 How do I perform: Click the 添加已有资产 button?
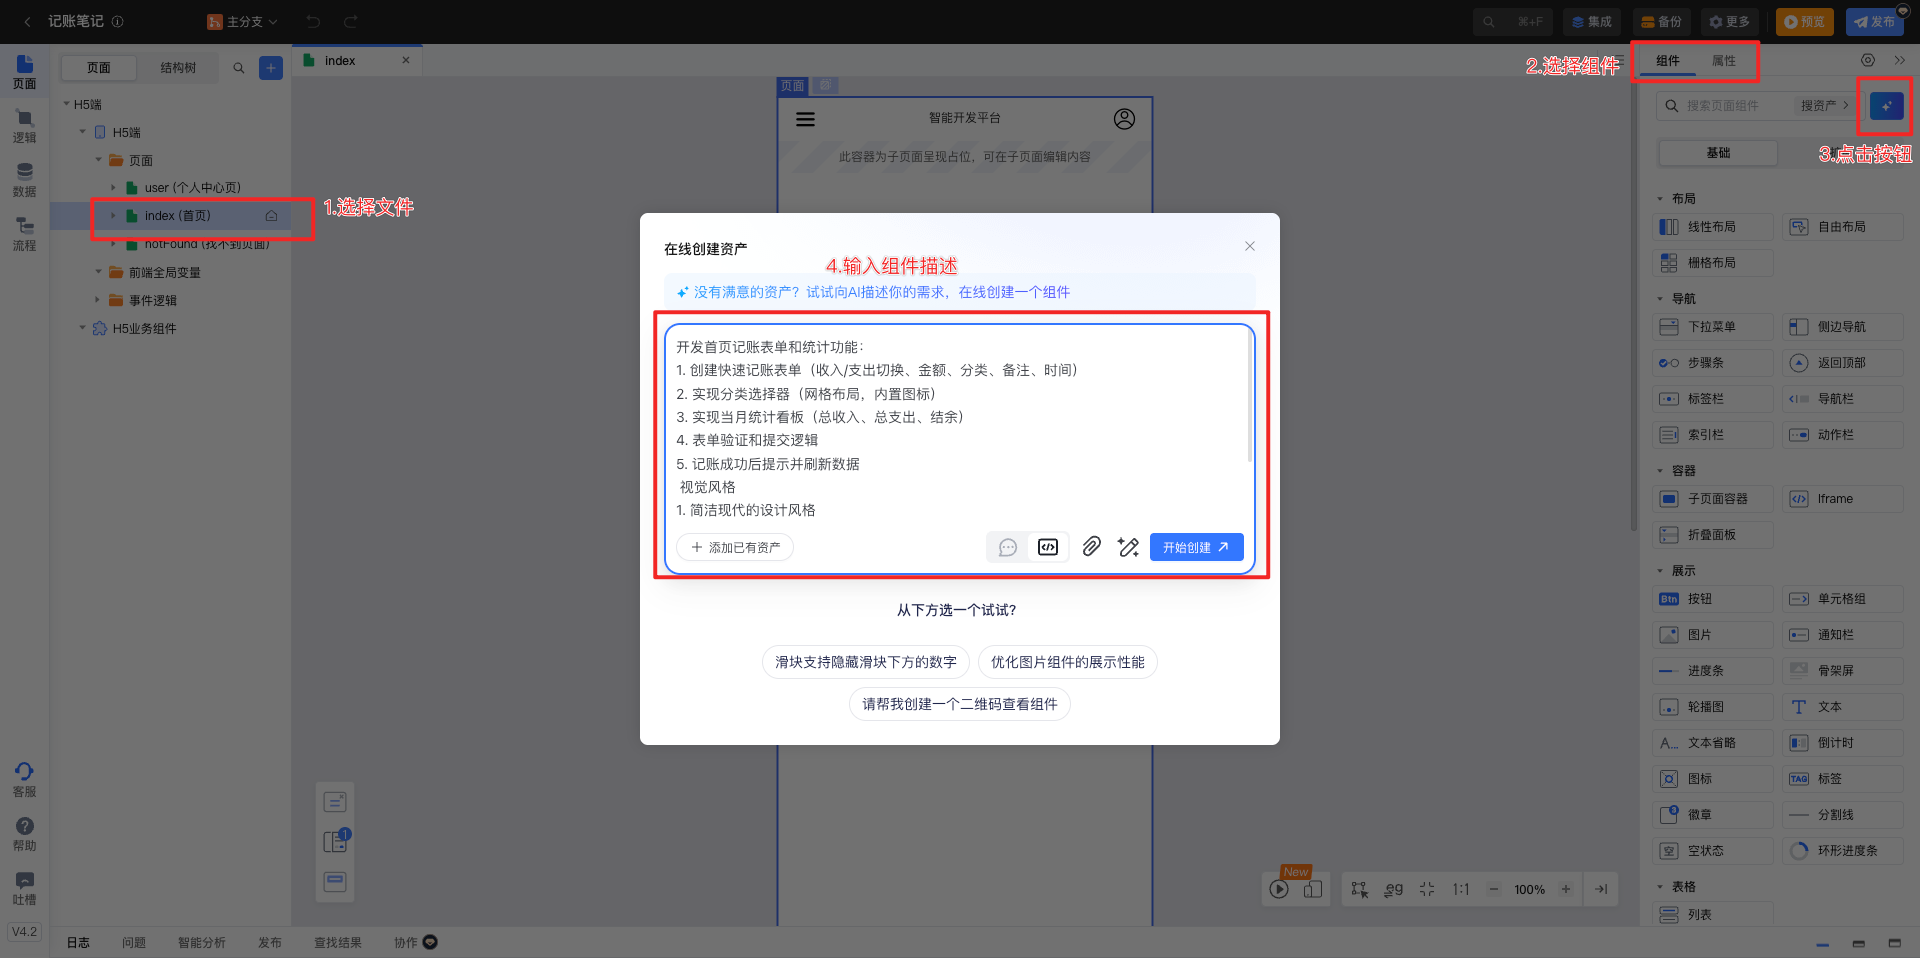tap(735, 547)
